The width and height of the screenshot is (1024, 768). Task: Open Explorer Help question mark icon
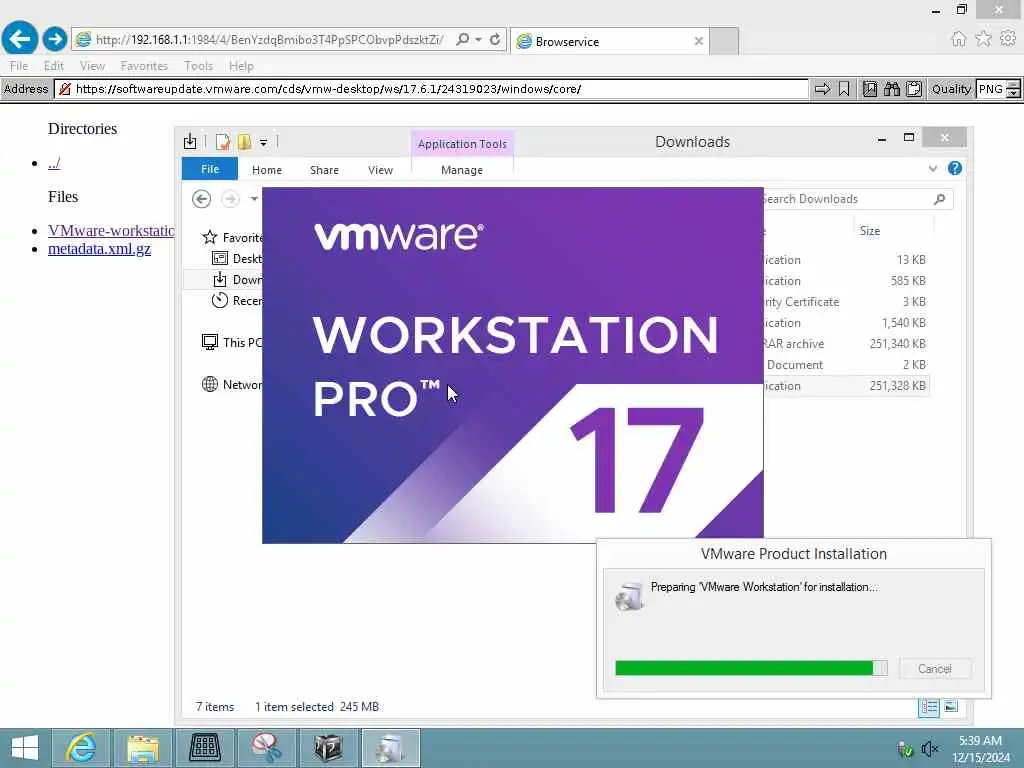(955, 168)
